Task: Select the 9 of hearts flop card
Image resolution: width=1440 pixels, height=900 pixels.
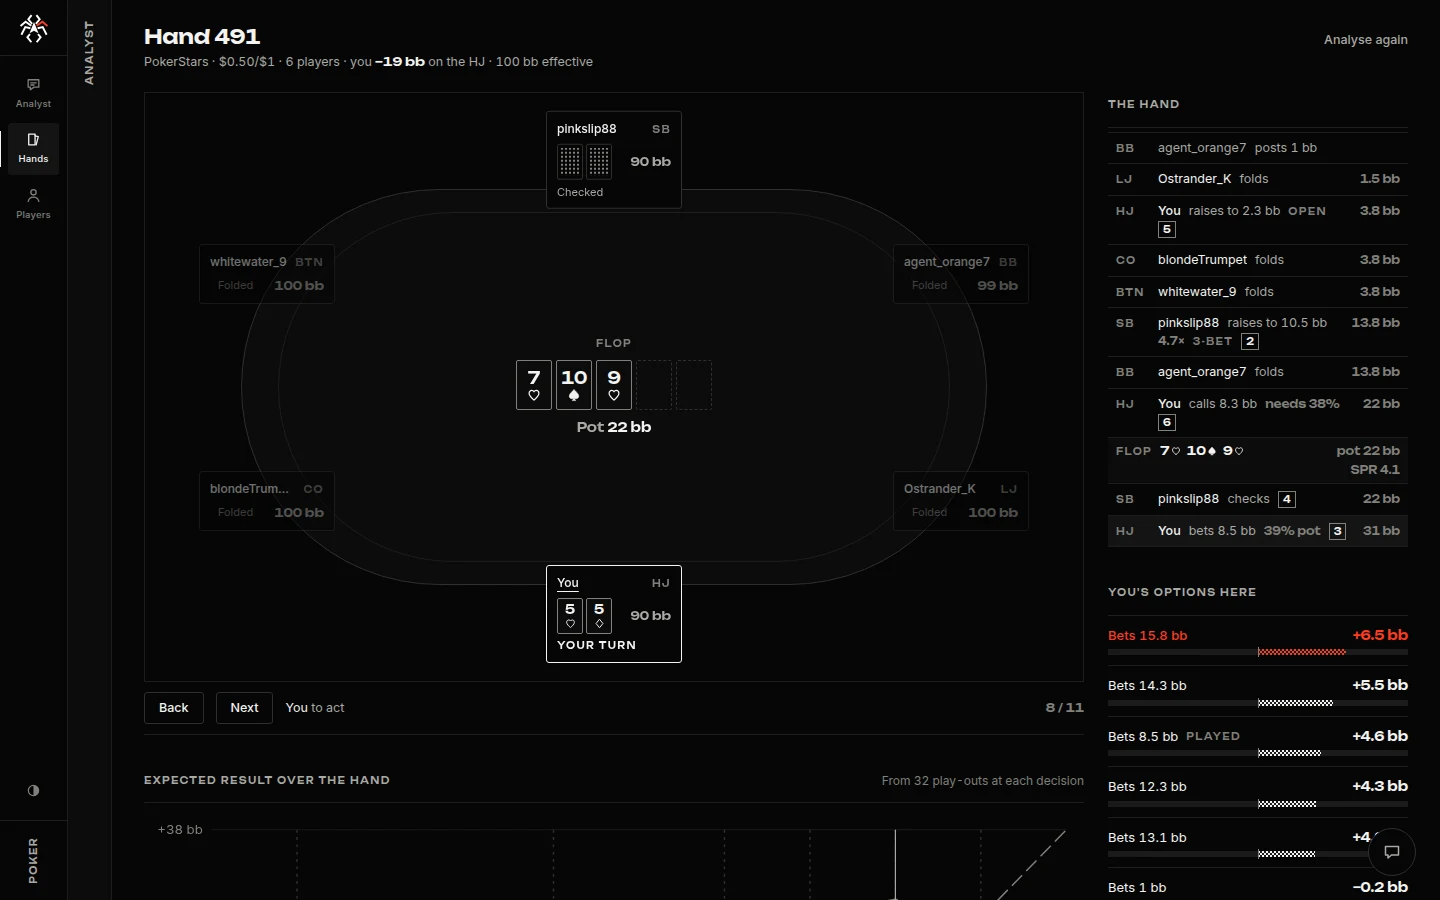Action: click(x=614, y=385)
